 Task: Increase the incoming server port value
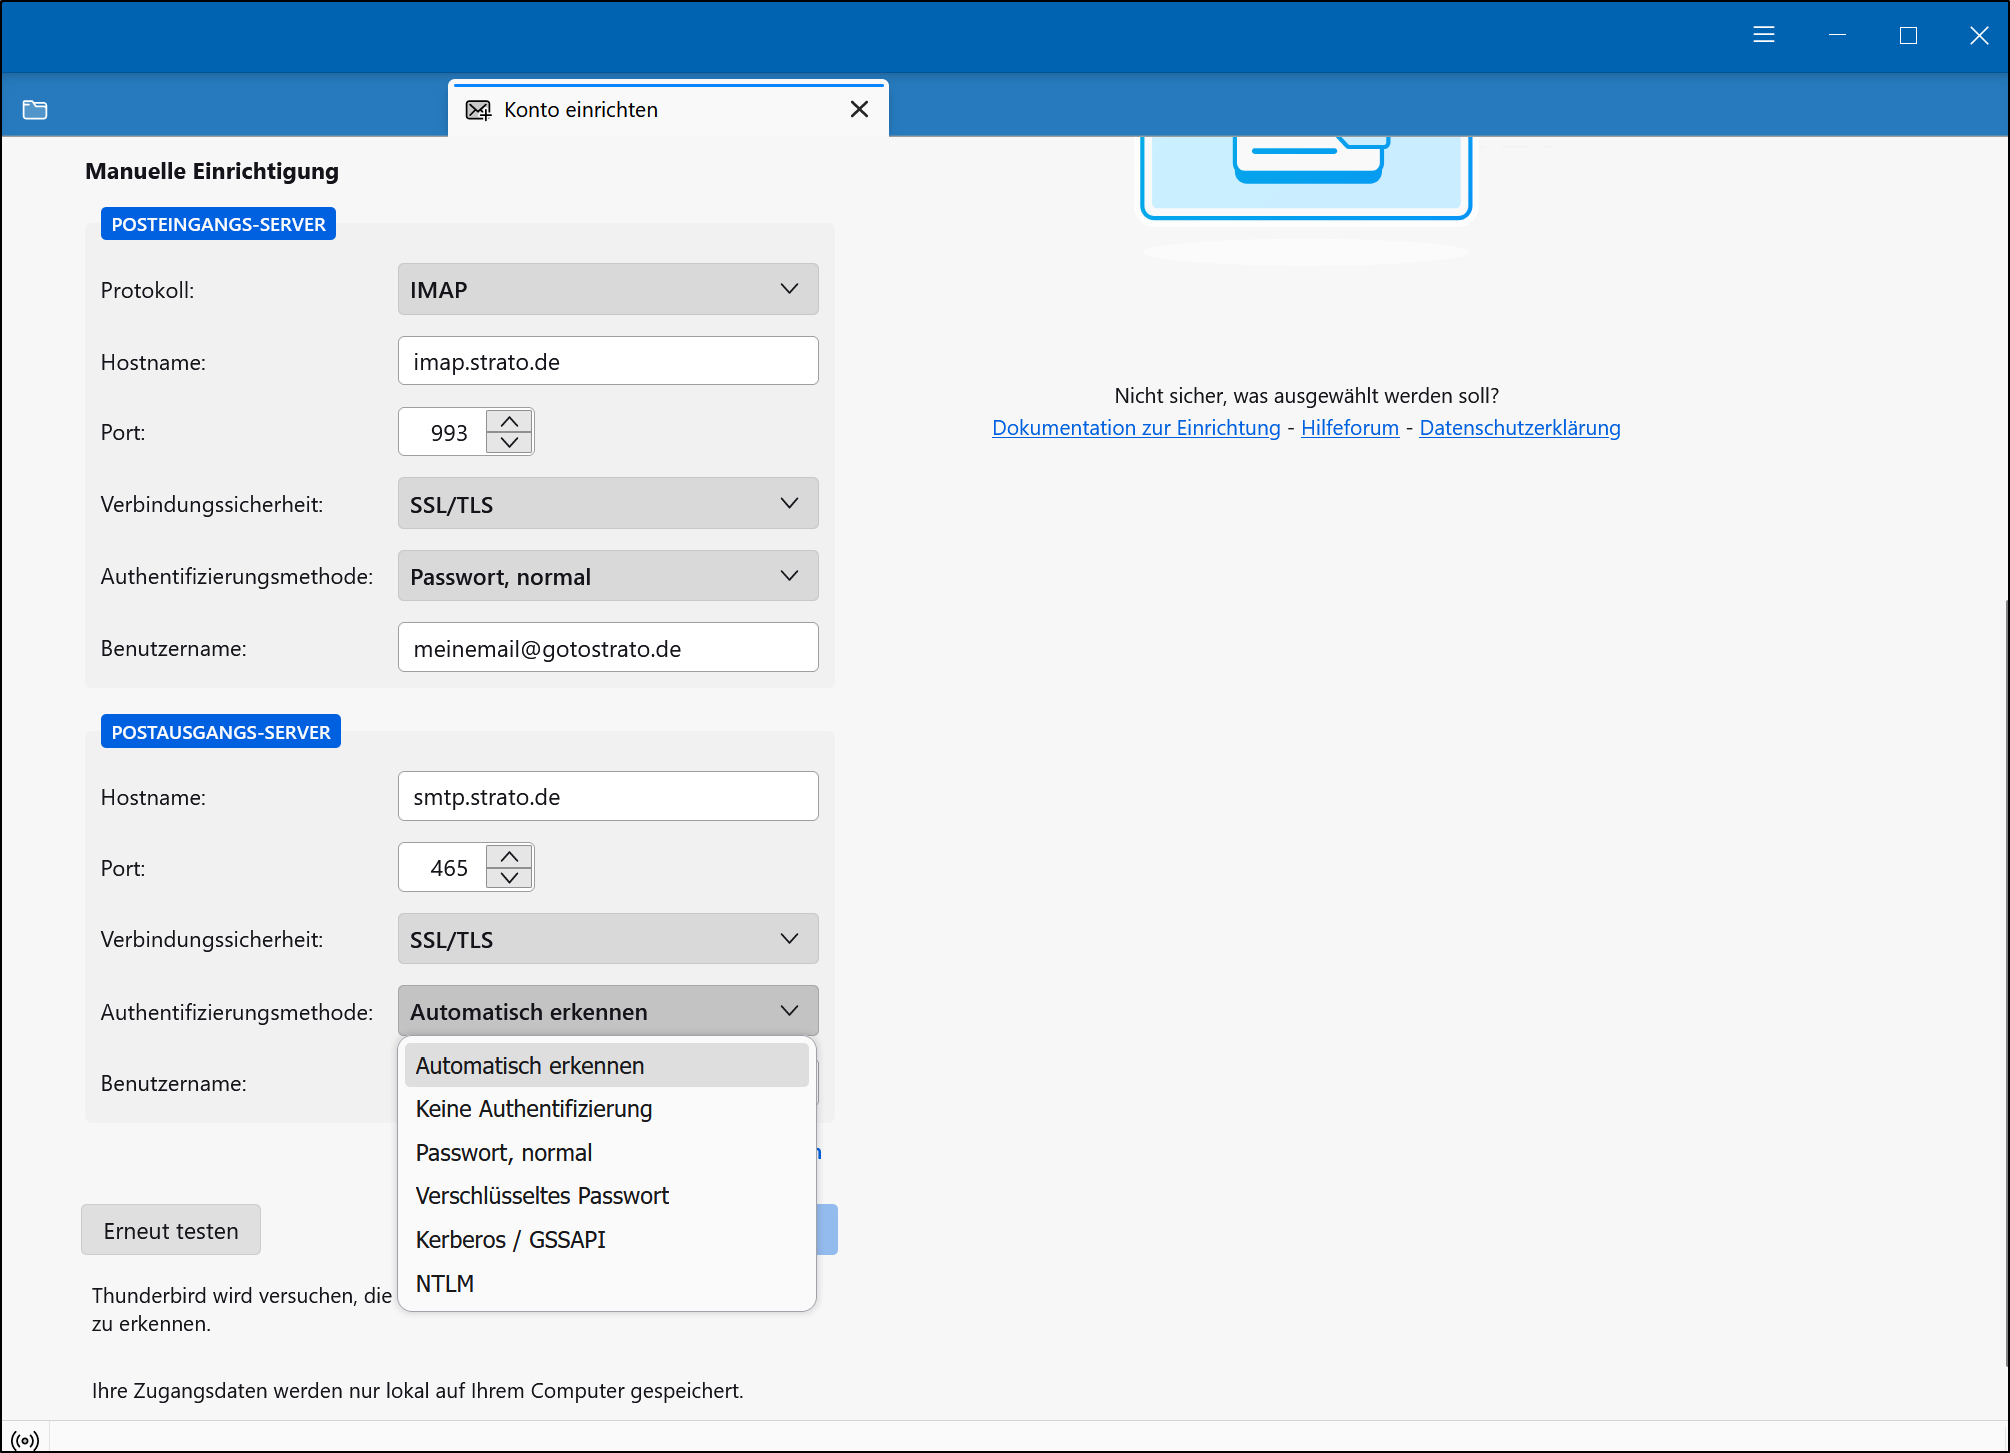click(x=510, y=421)
